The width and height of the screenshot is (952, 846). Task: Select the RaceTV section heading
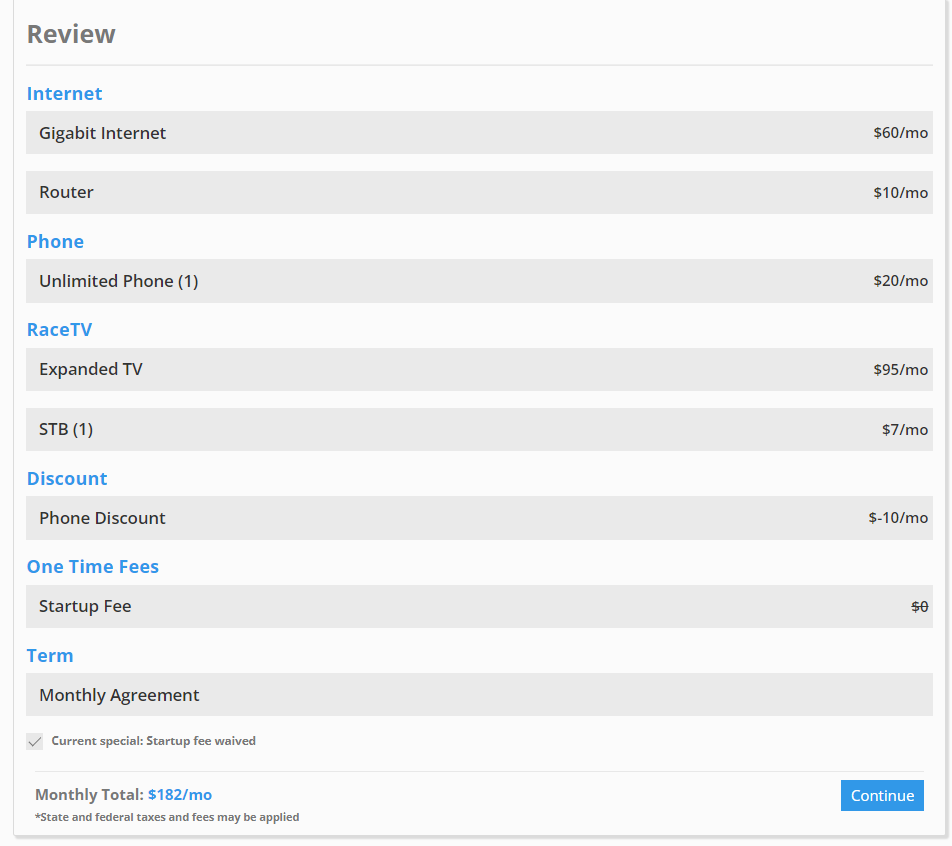pyautogui.click(x=59, y=330)
